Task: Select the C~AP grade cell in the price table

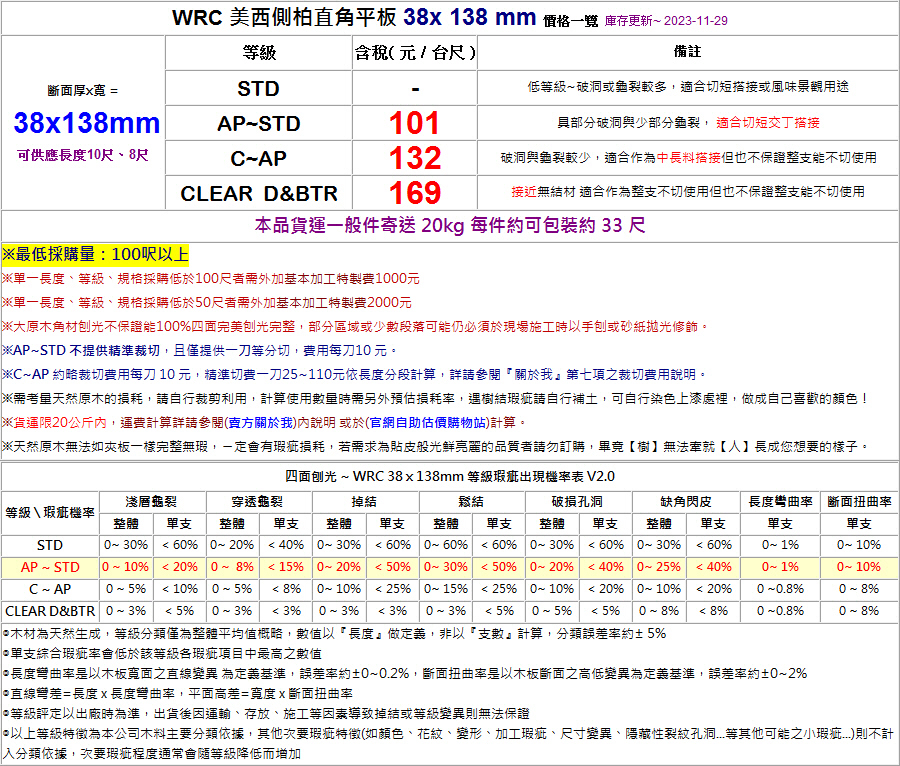Action: click(258, 158)
